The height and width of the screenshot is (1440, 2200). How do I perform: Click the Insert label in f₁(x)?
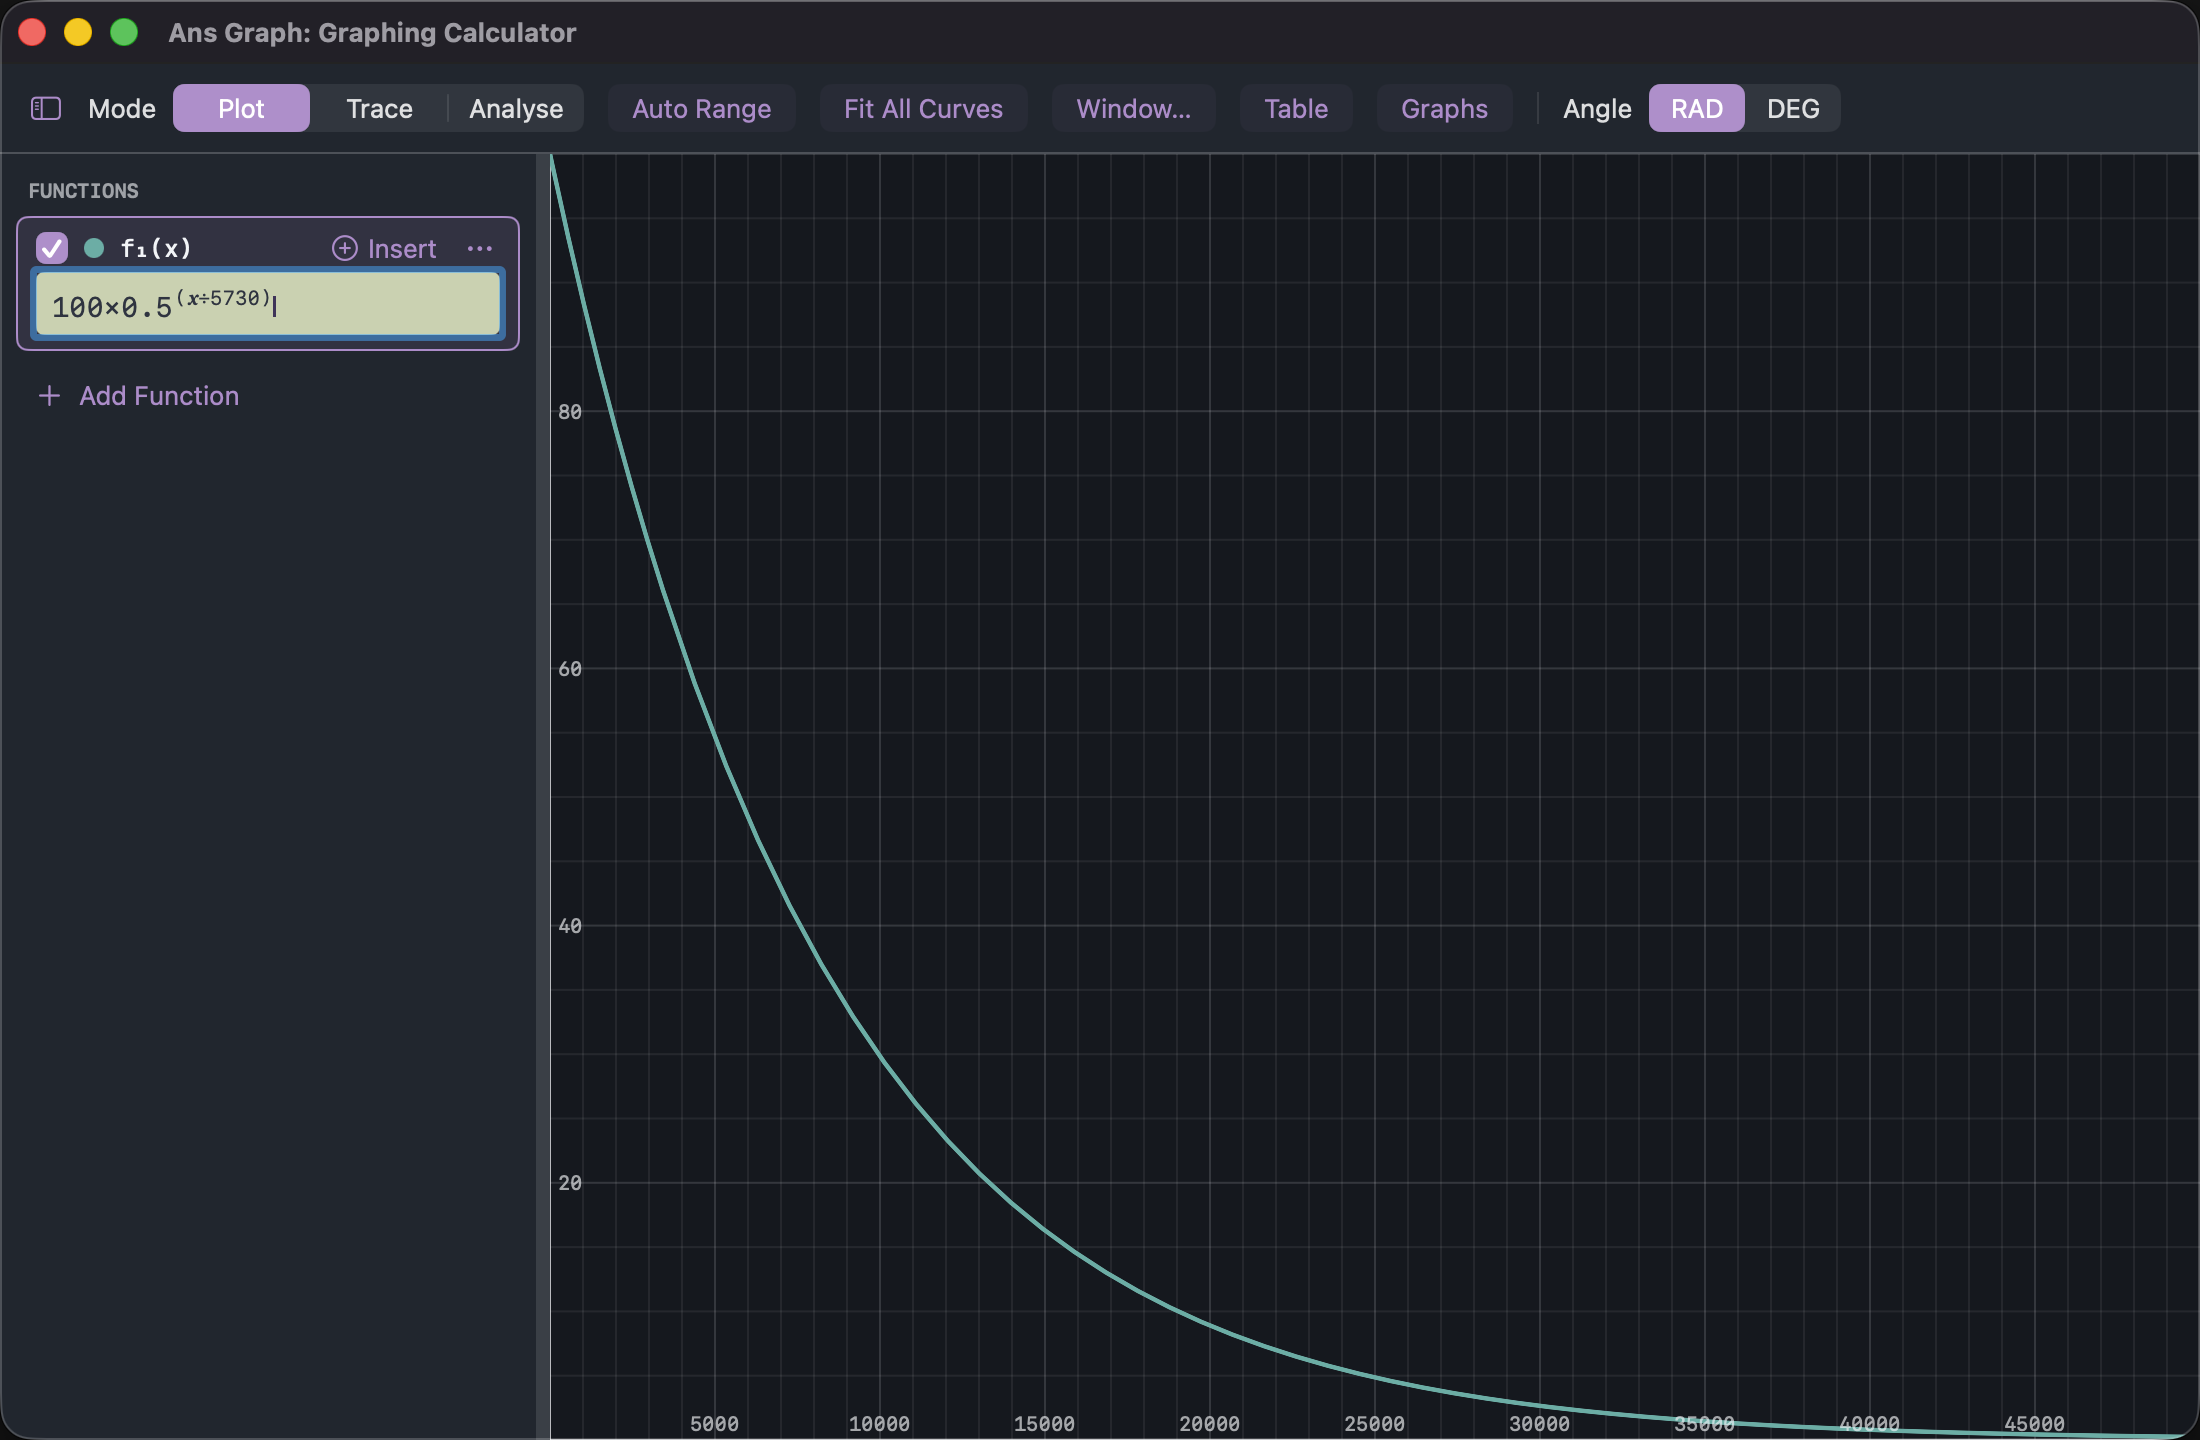click(x=402, y=248)
